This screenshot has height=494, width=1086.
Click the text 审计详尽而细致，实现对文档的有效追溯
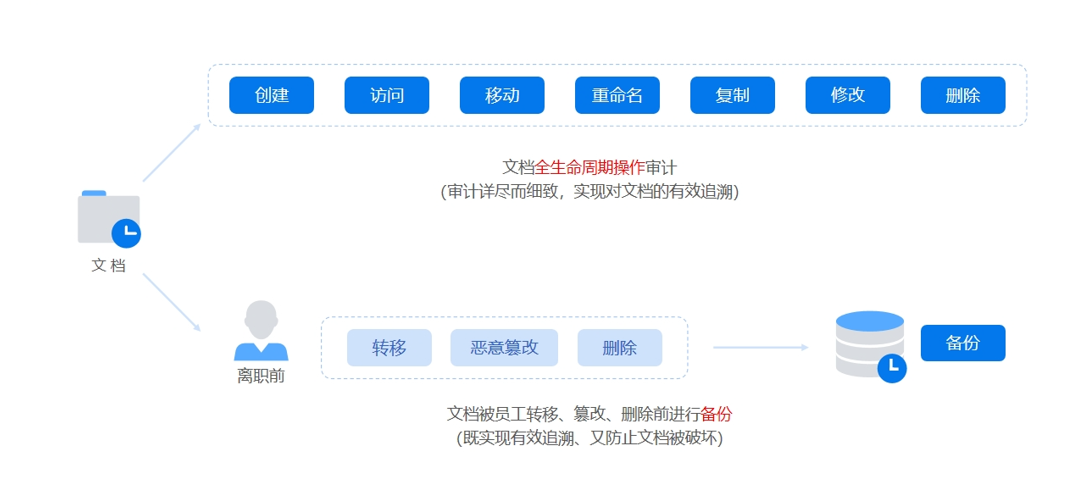[x=590, y=192]
